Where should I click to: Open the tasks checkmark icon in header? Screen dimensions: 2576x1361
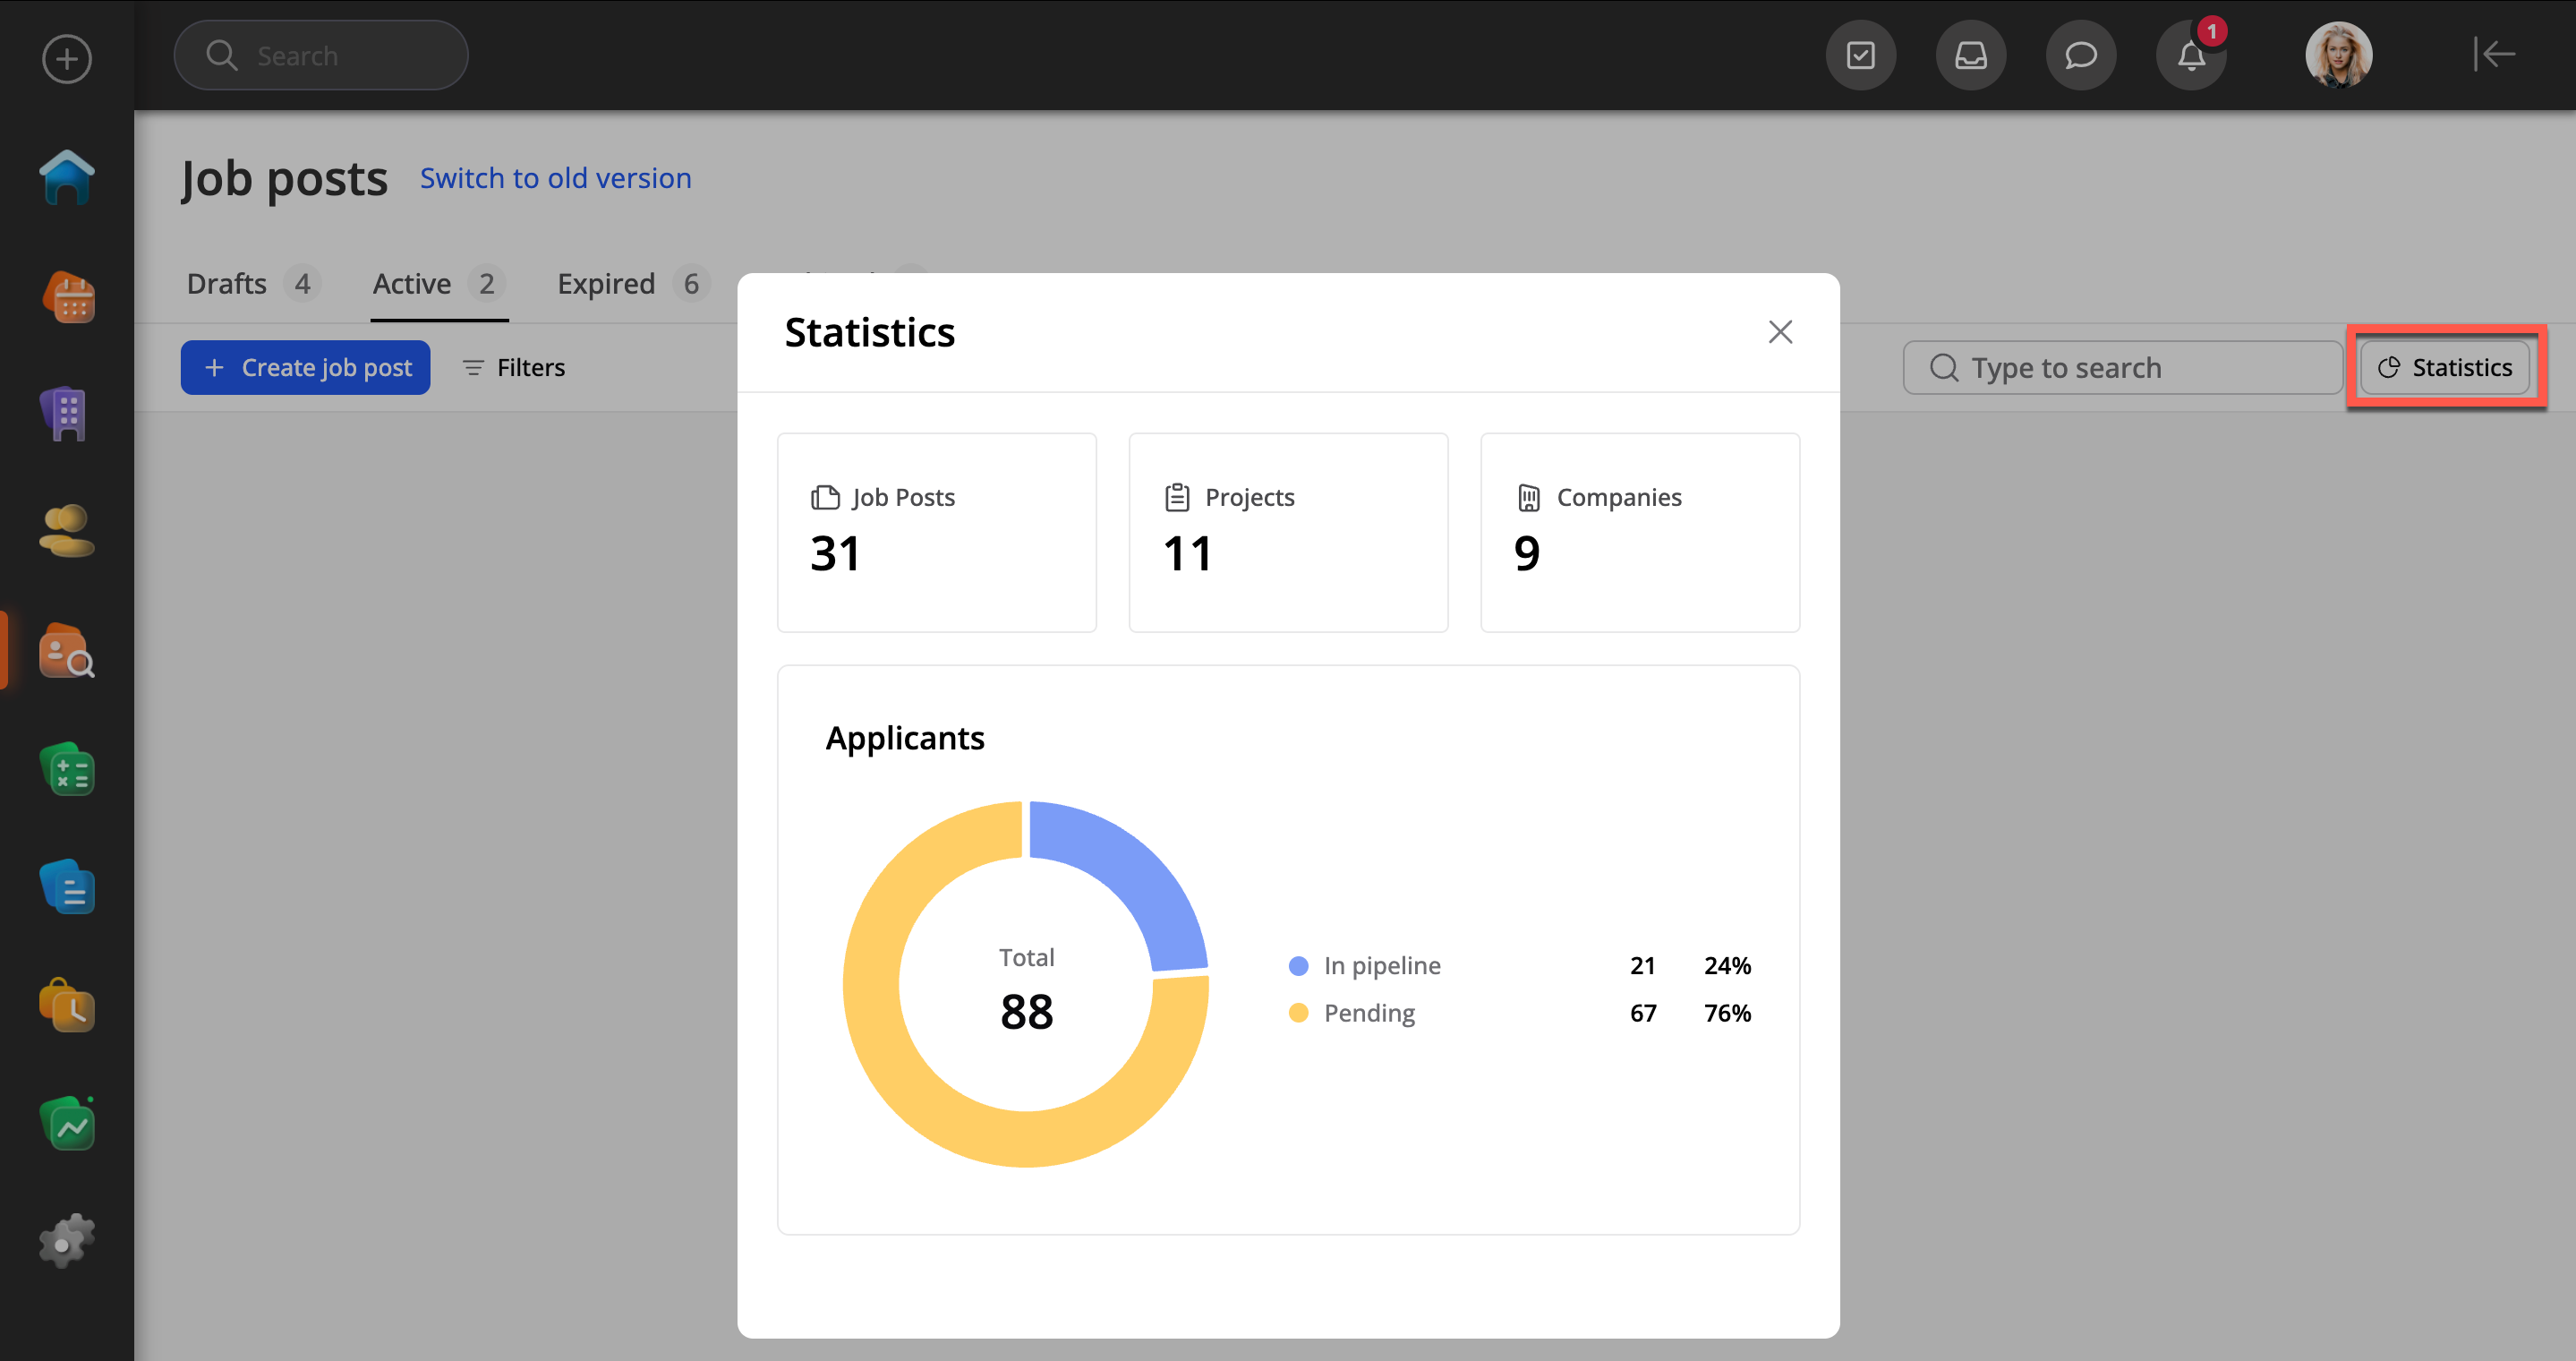(1860, 56)
